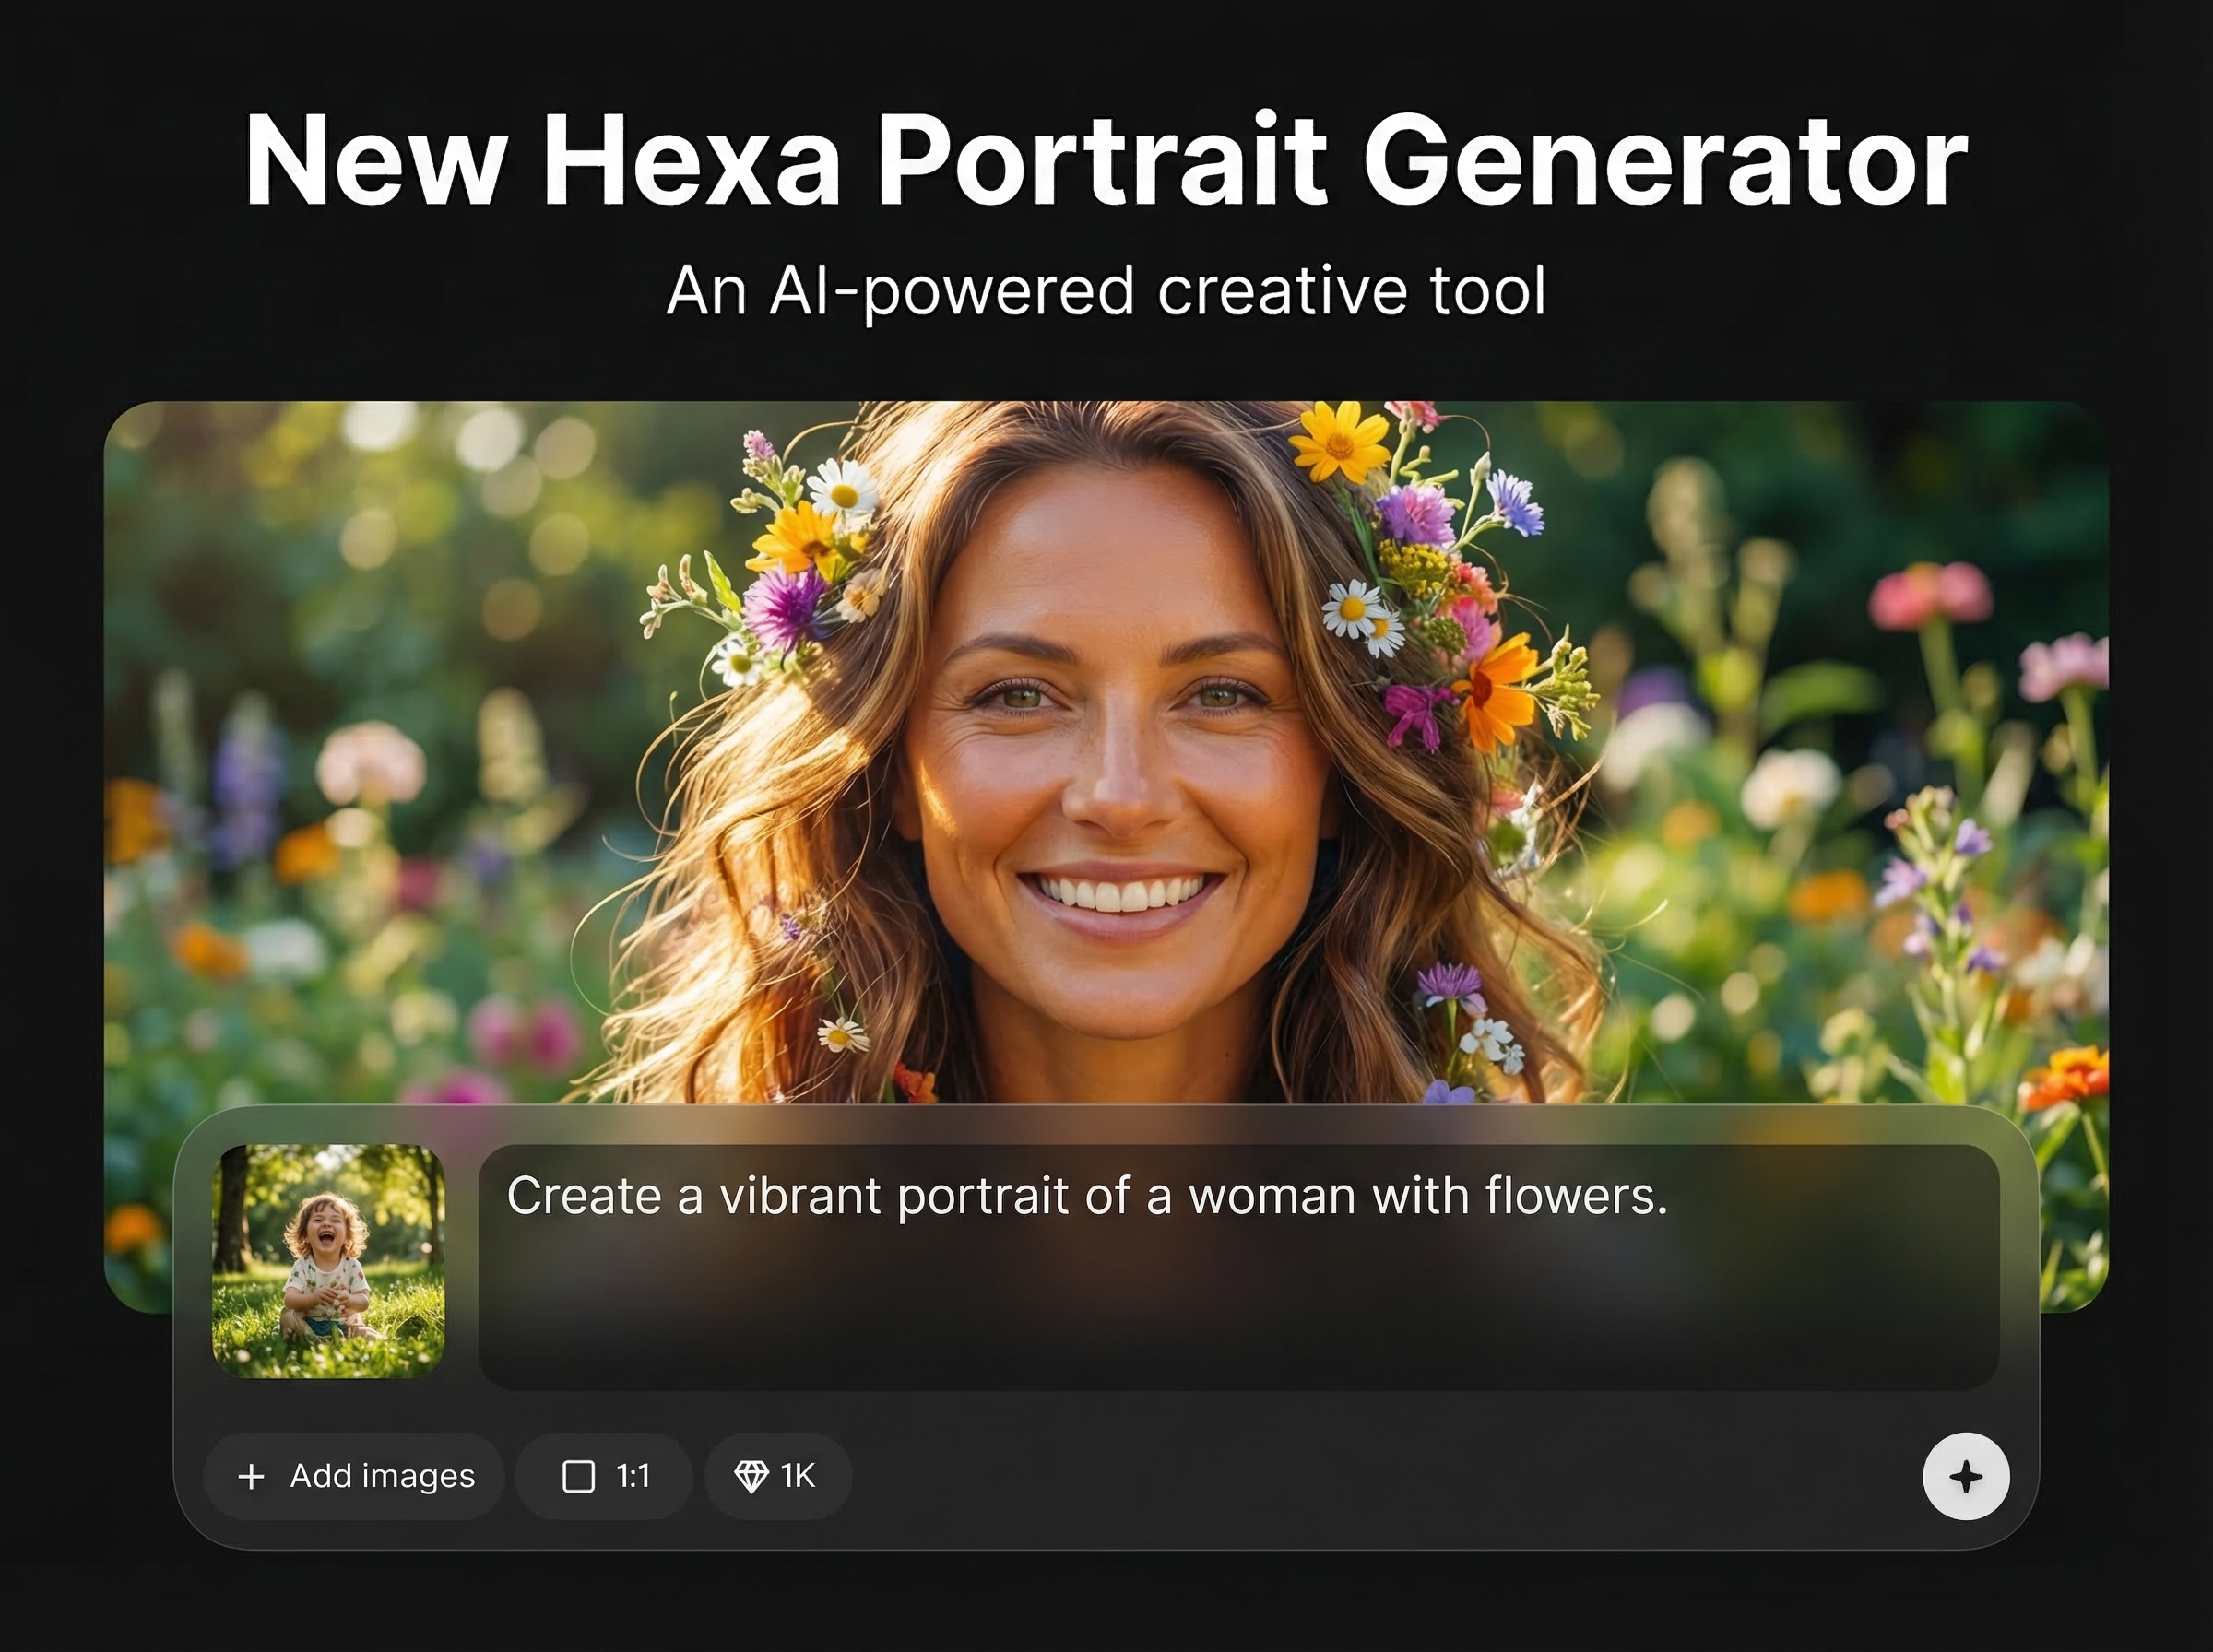Click the "An AI-powered creative tool" subtitle
This screenshot has width=2213, height=1652.
[x=1105, y=291]
